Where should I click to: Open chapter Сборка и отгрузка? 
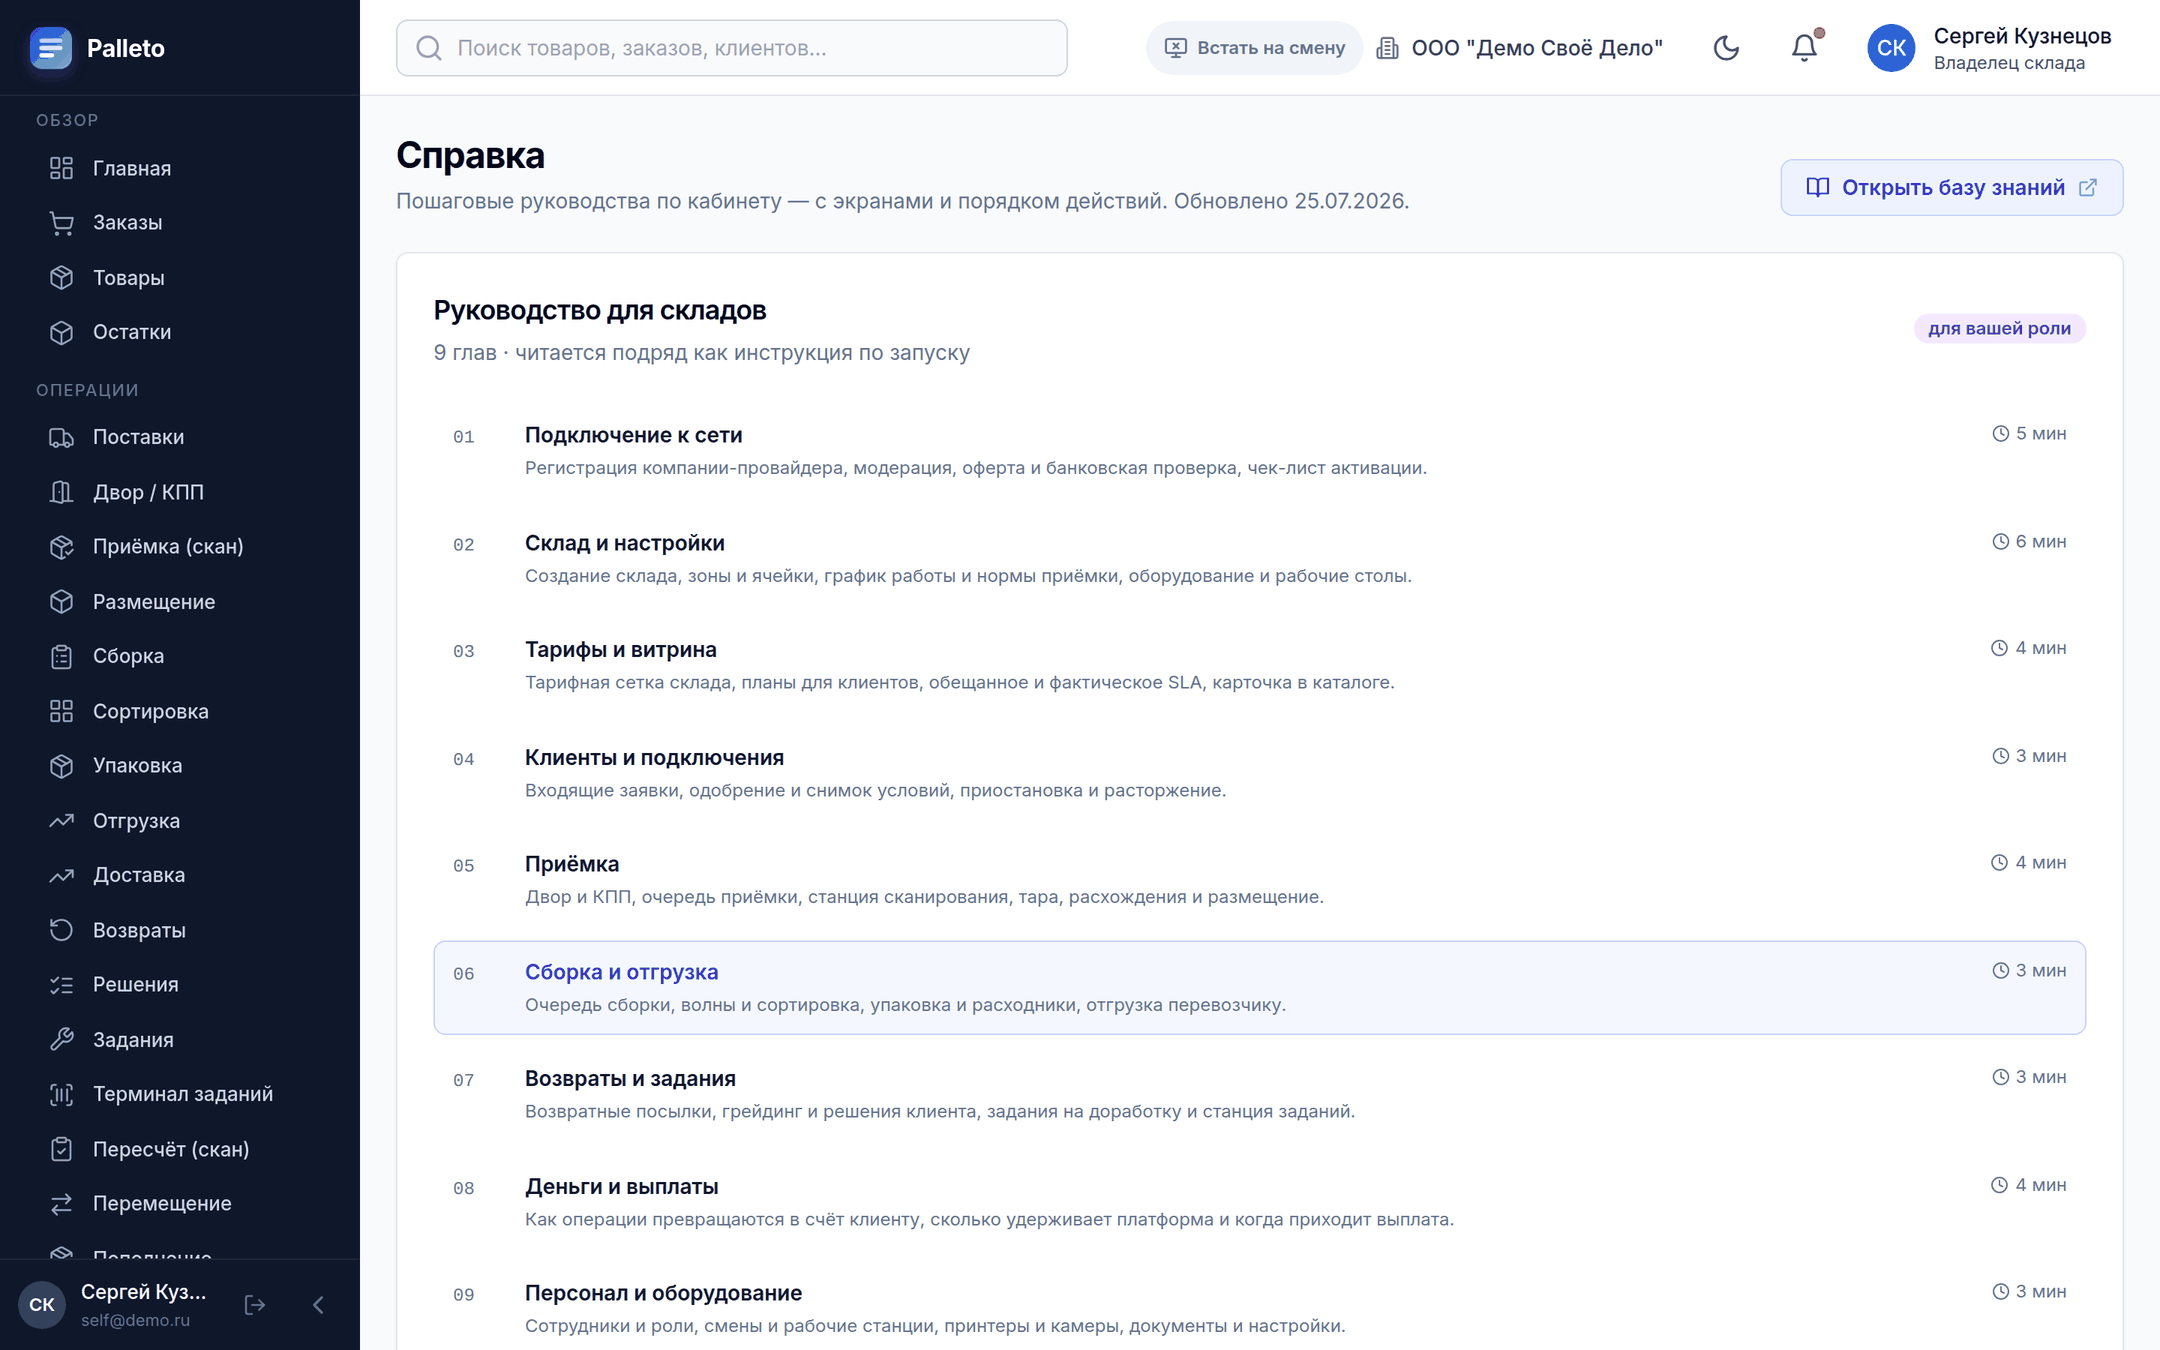[x=1259, y=987]
